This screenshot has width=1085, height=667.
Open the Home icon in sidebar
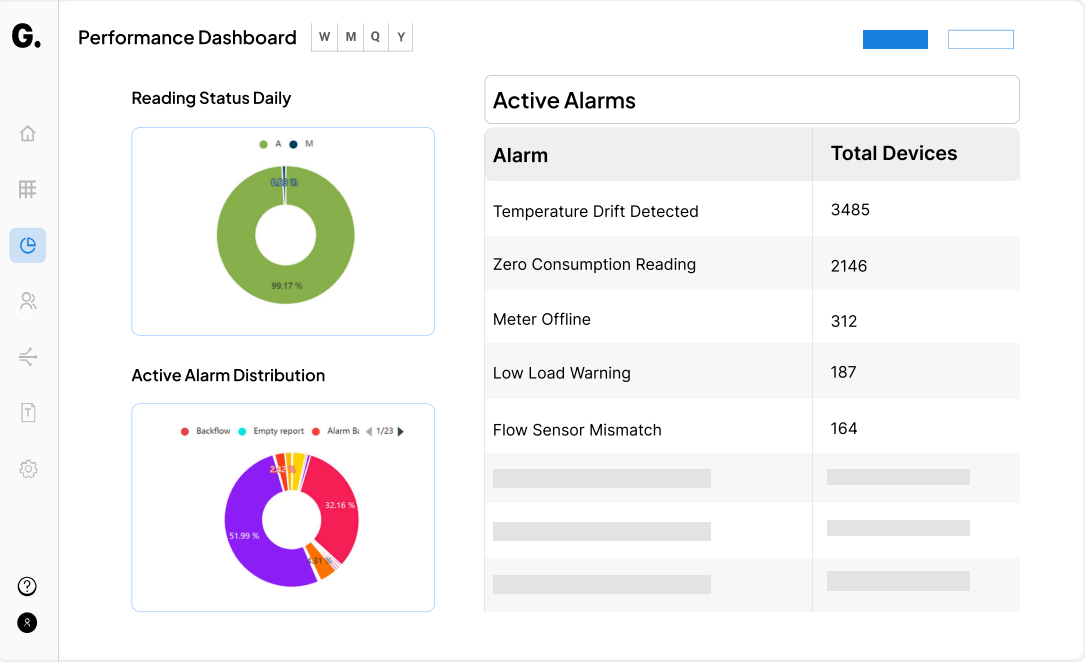click(x=28, y=134)
